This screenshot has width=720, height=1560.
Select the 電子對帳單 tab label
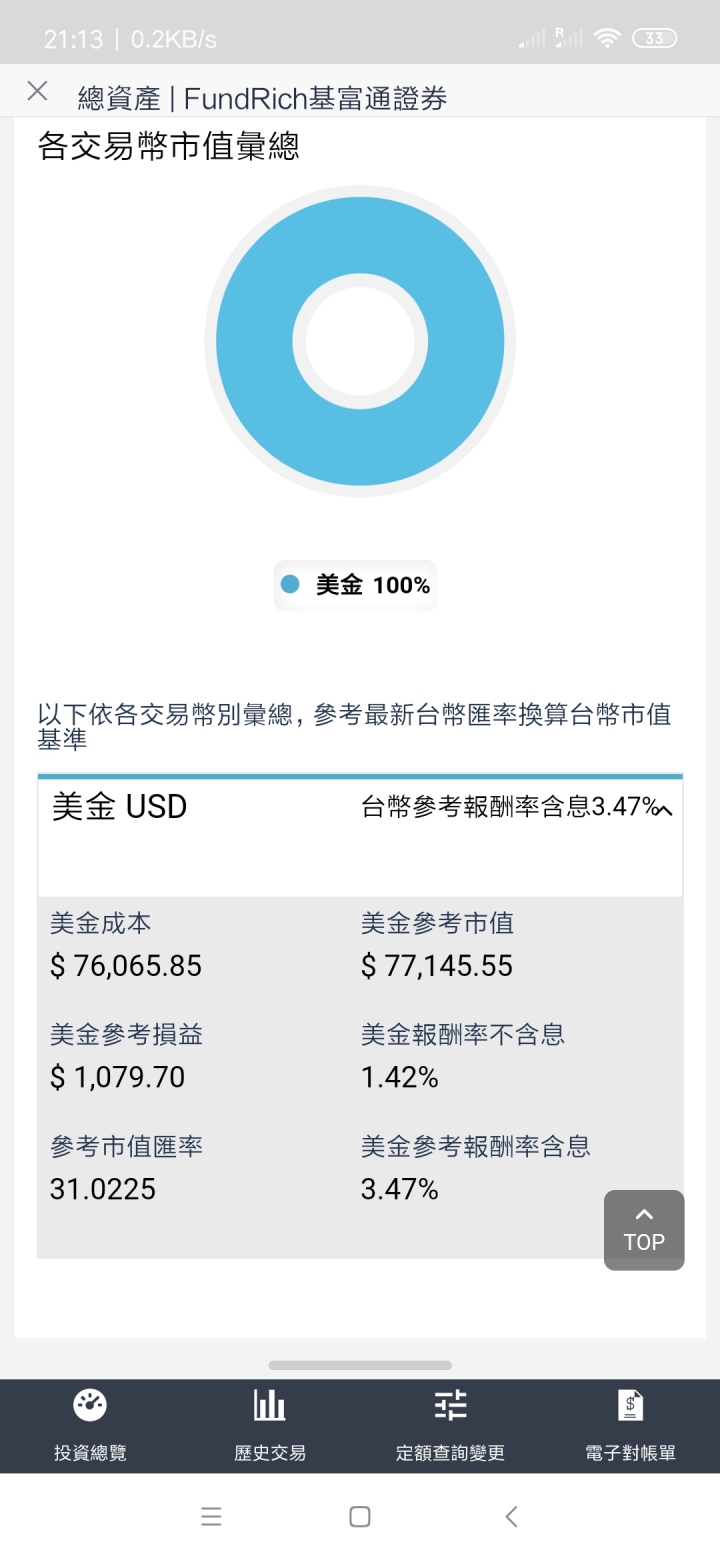[x=630, y=1453]
